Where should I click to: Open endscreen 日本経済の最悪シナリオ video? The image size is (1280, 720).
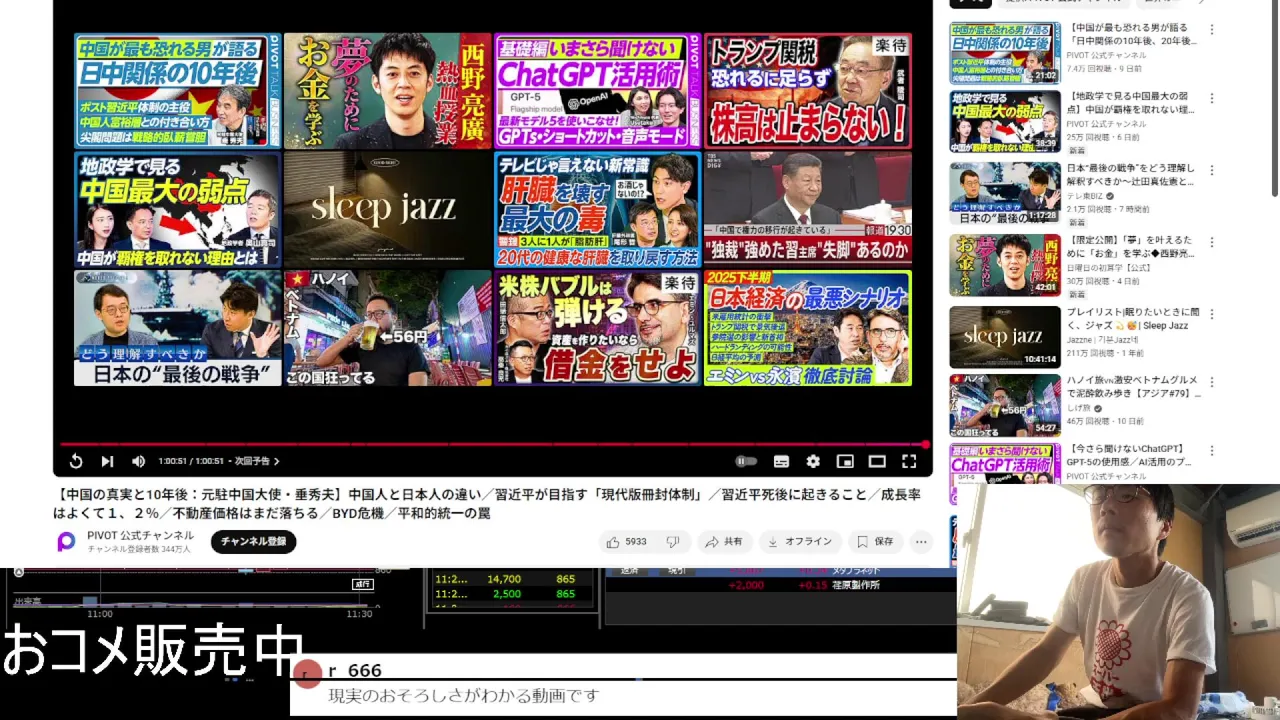pos(807,328)
